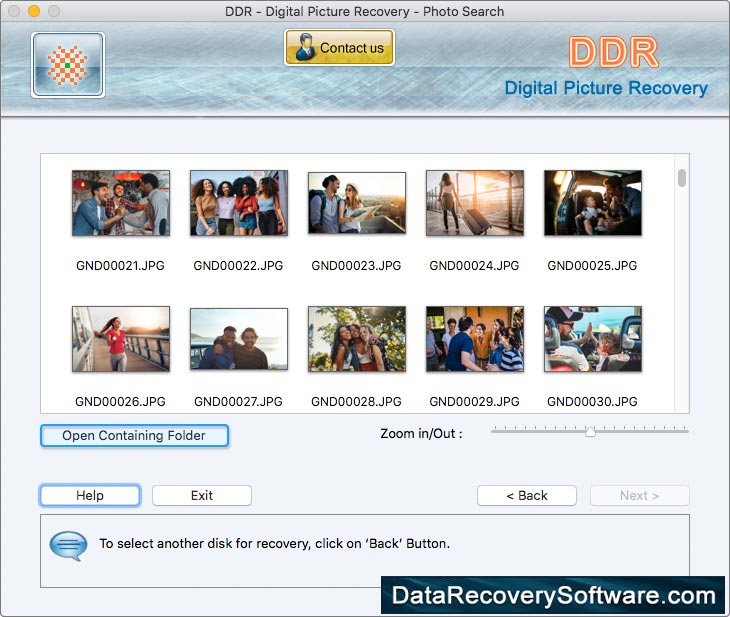
Task: Click file name label GND00027.JPG
Action: (238, 401)
